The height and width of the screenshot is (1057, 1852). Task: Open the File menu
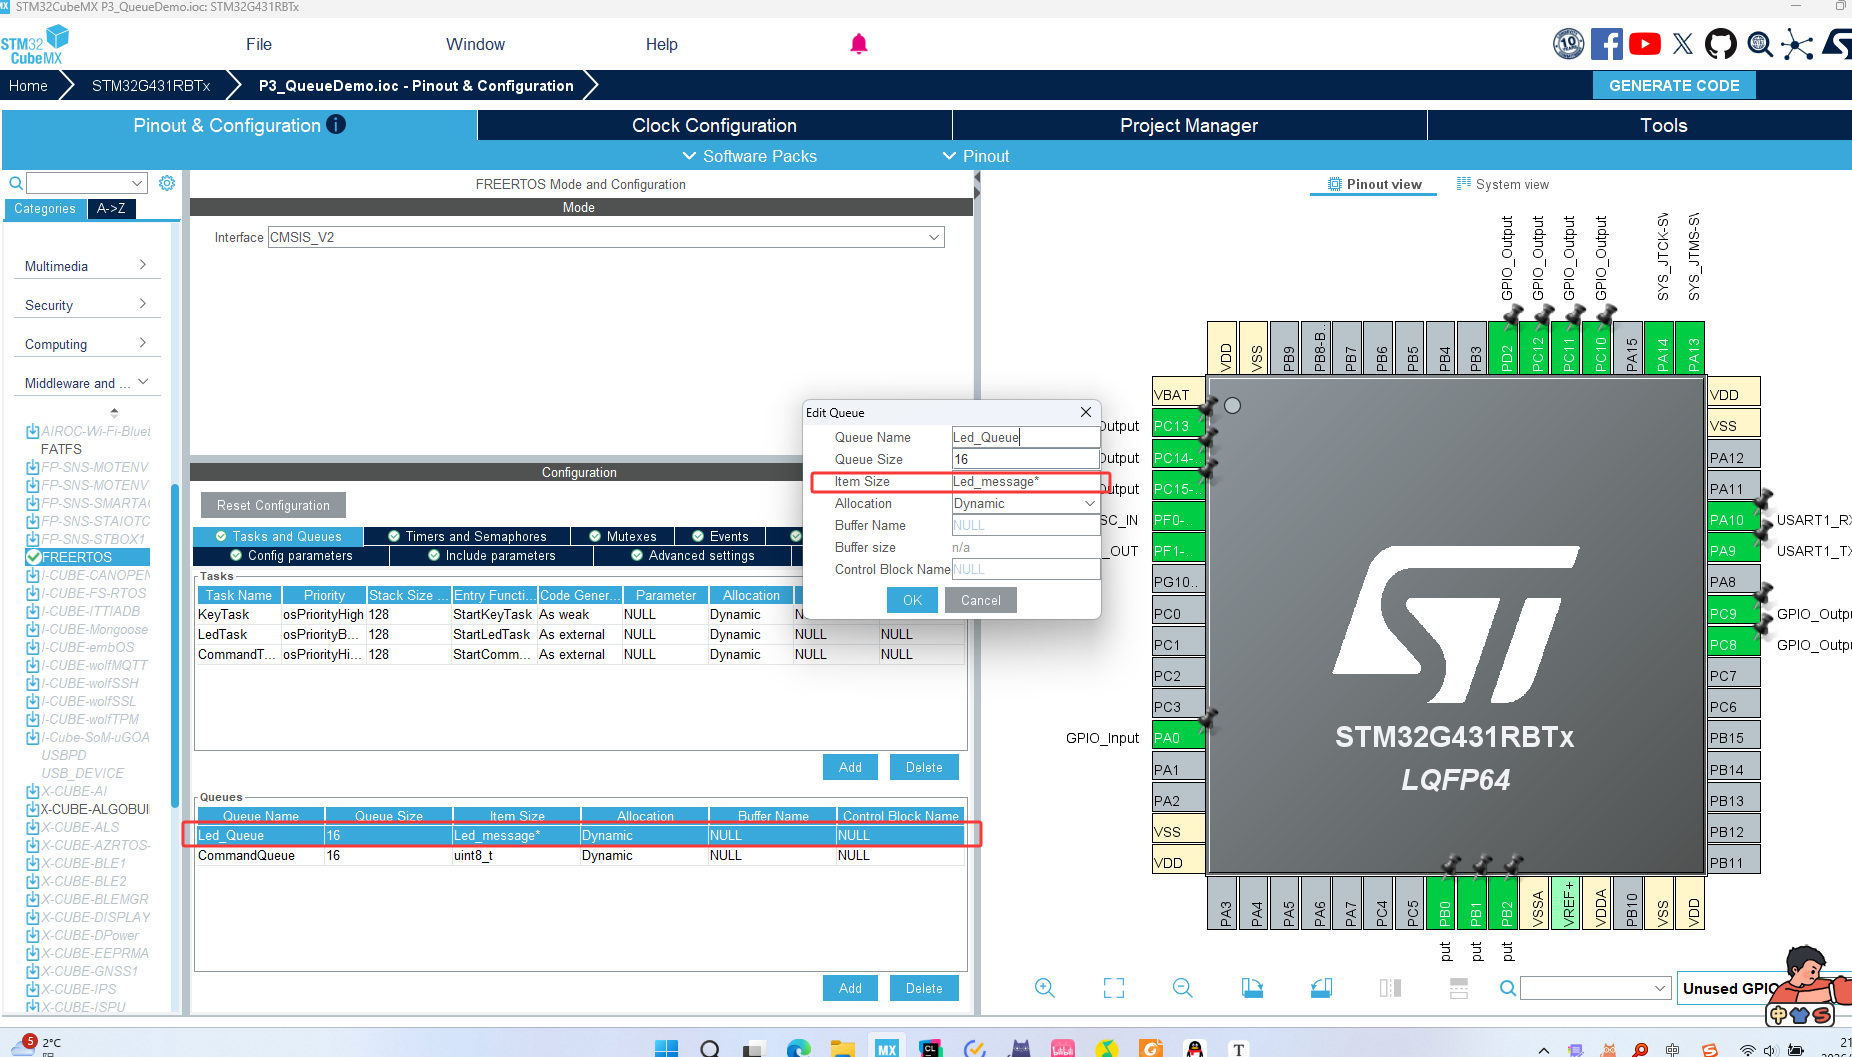click(x=259, y=44)
